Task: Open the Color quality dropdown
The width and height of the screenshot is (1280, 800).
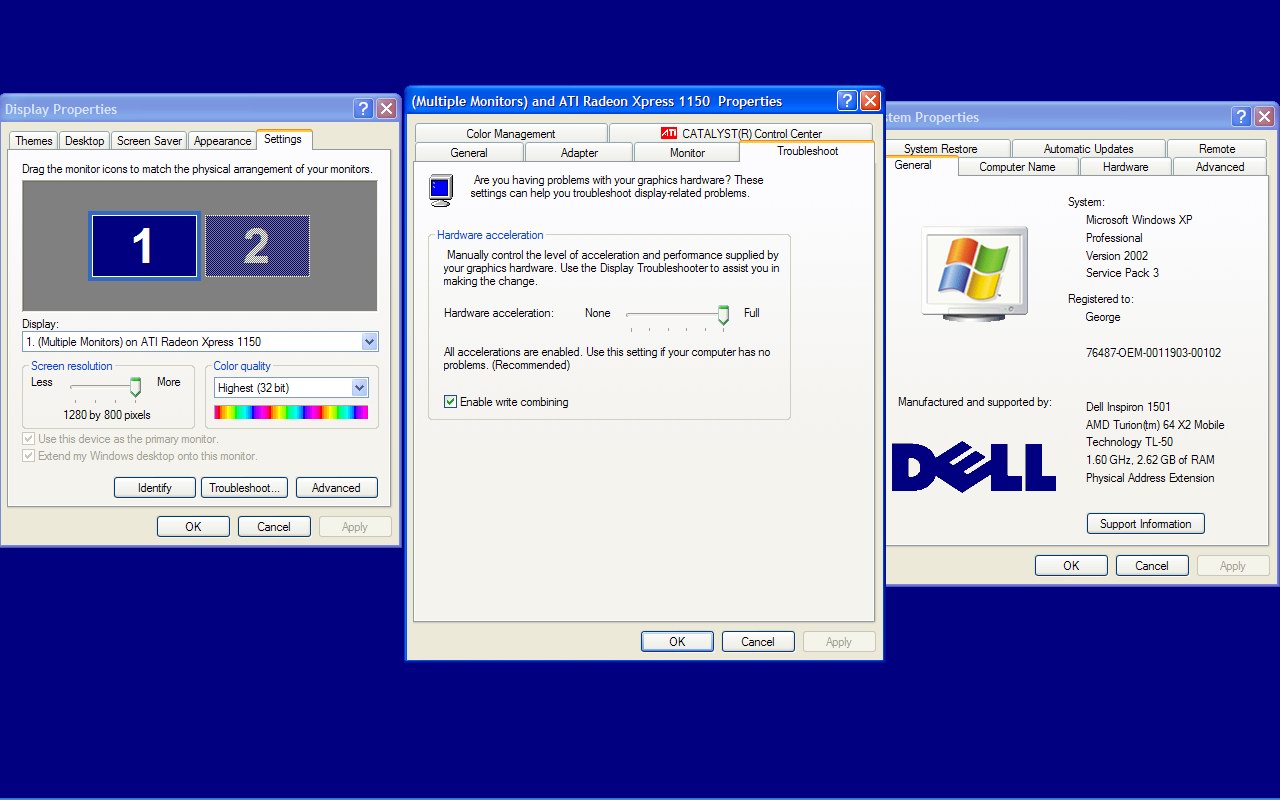Action: point(360,388)
